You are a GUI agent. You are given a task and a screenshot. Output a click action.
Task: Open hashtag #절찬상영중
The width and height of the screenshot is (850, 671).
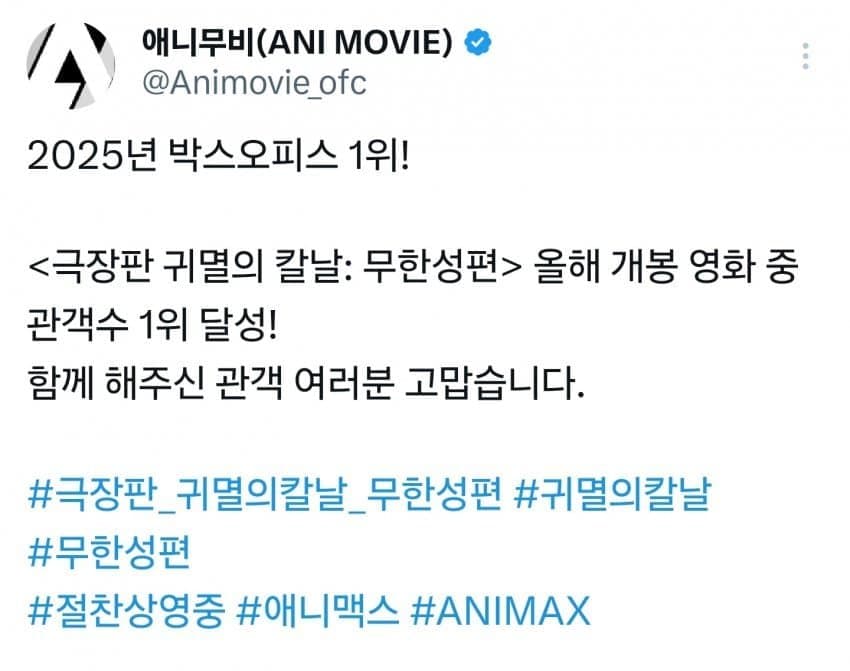[x=126, y=611]
